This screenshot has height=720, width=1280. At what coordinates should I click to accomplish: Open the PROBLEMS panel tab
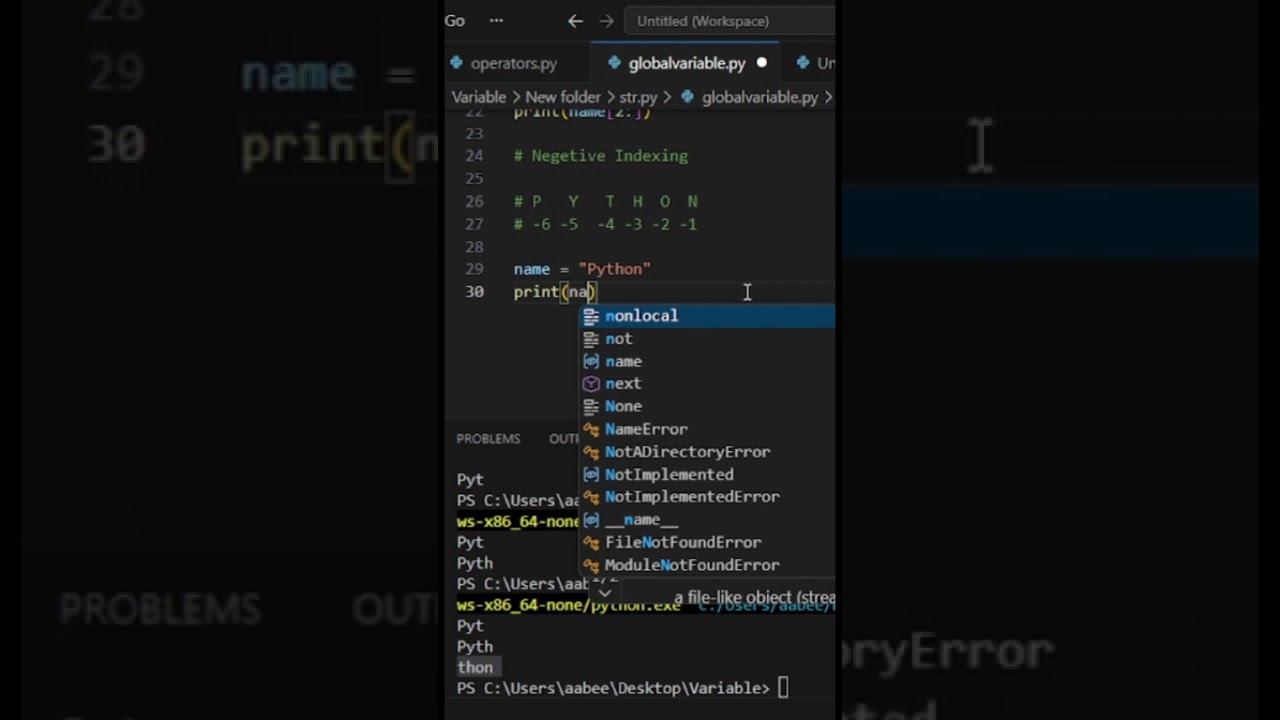click(488, 439)
